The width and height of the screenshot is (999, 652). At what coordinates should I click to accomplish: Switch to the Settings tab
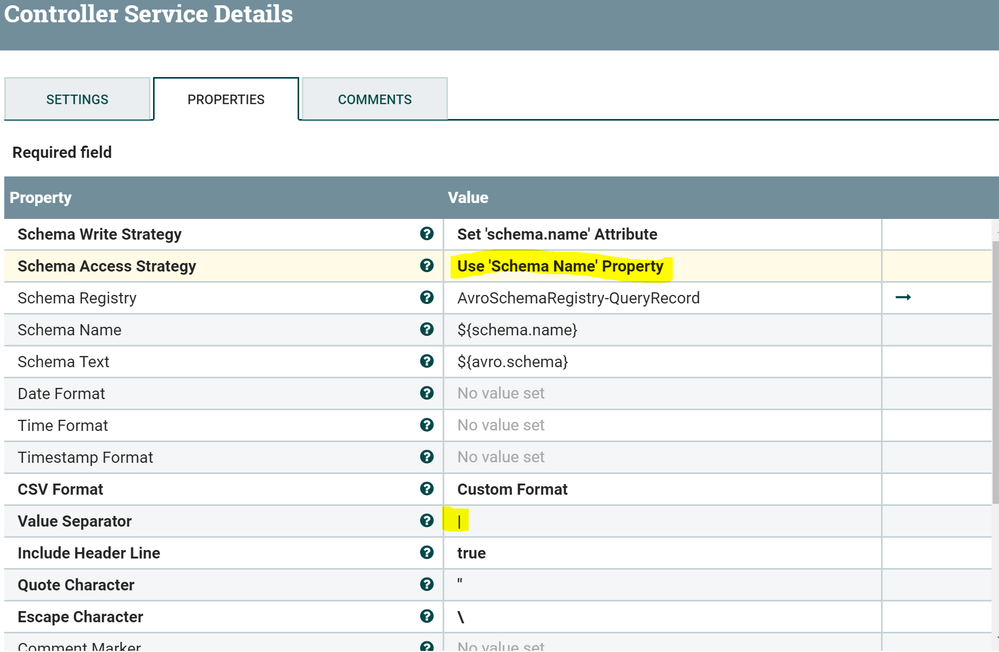point(77,99)
